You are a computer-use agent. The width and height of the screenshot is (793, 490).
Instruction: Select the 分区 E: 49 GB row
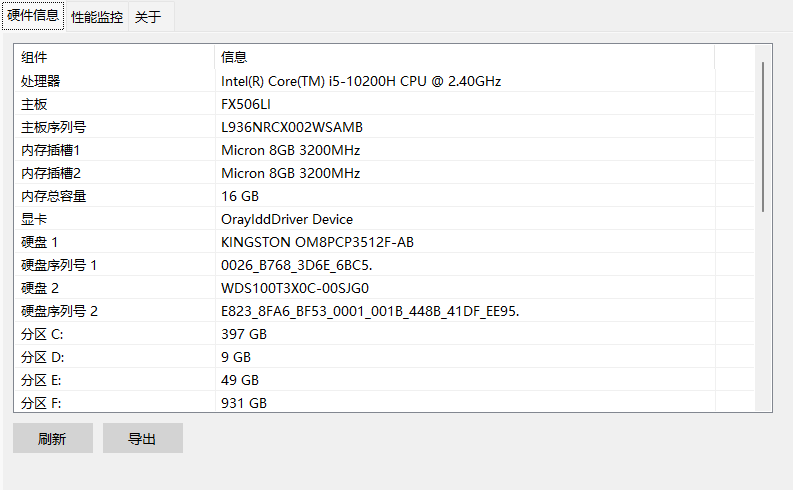pyautogui.click(x=384, y=380)
